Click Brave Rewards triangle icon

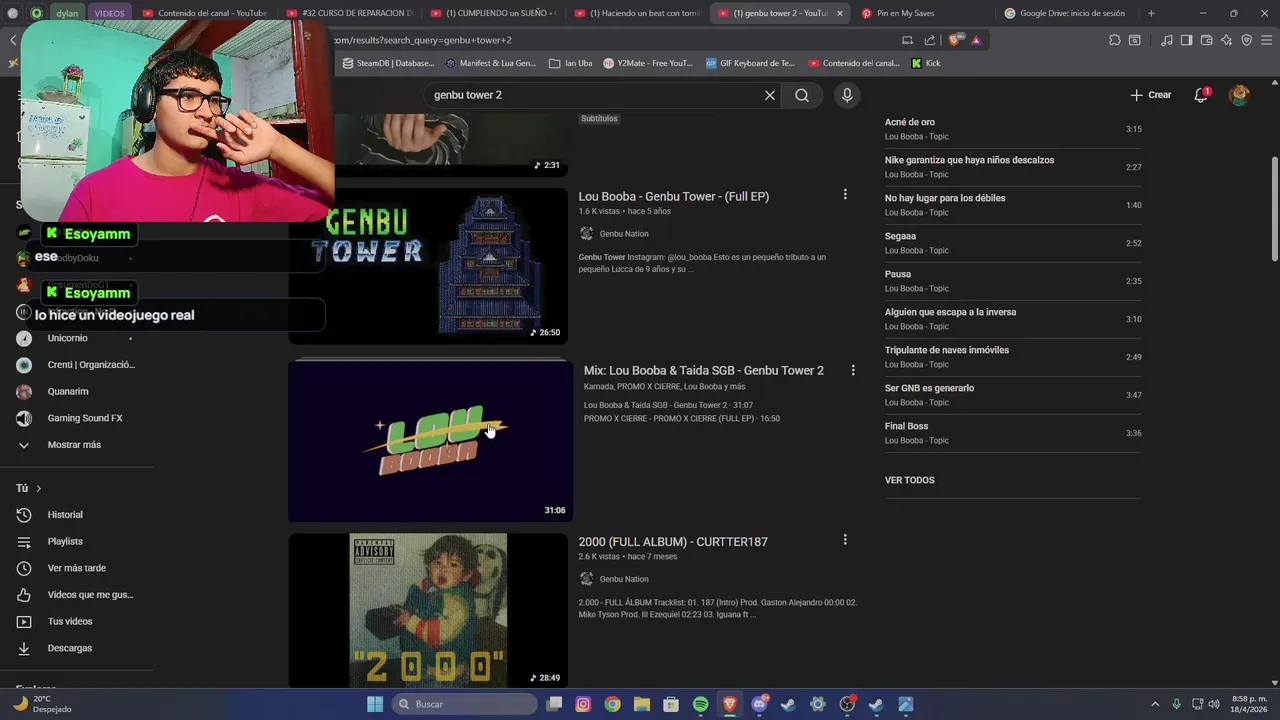[x=976, y=40]
